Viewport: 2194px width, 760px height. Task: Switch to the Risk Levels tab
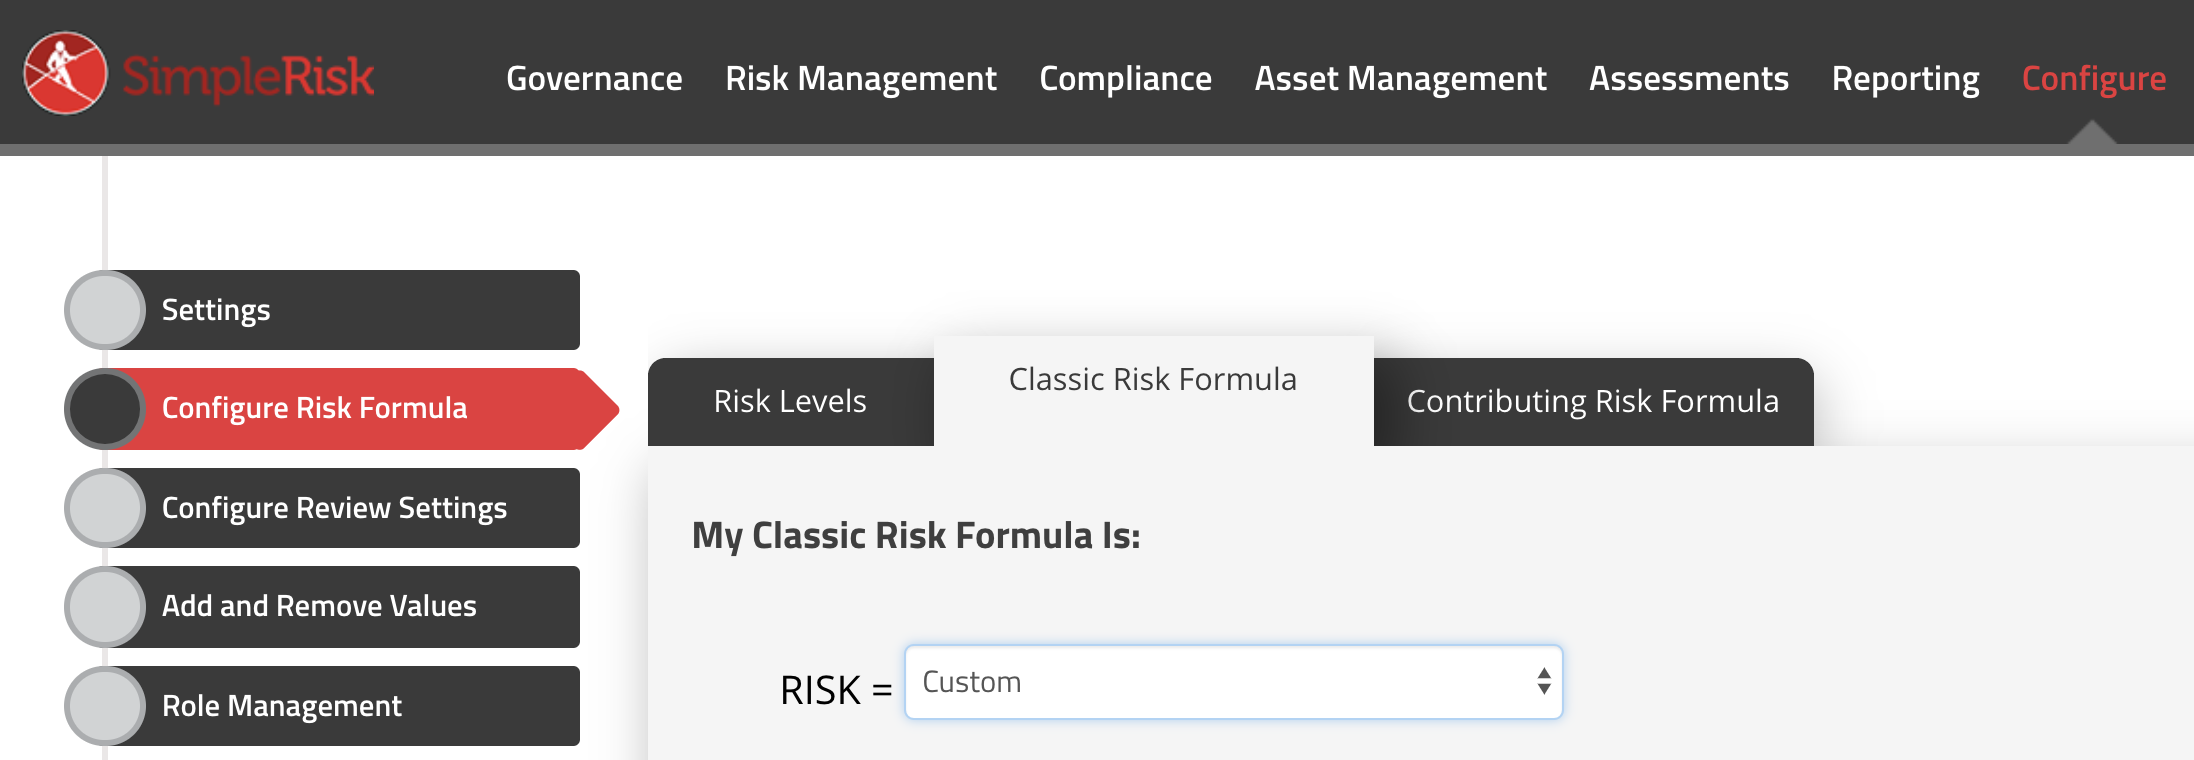pos(790,401)
